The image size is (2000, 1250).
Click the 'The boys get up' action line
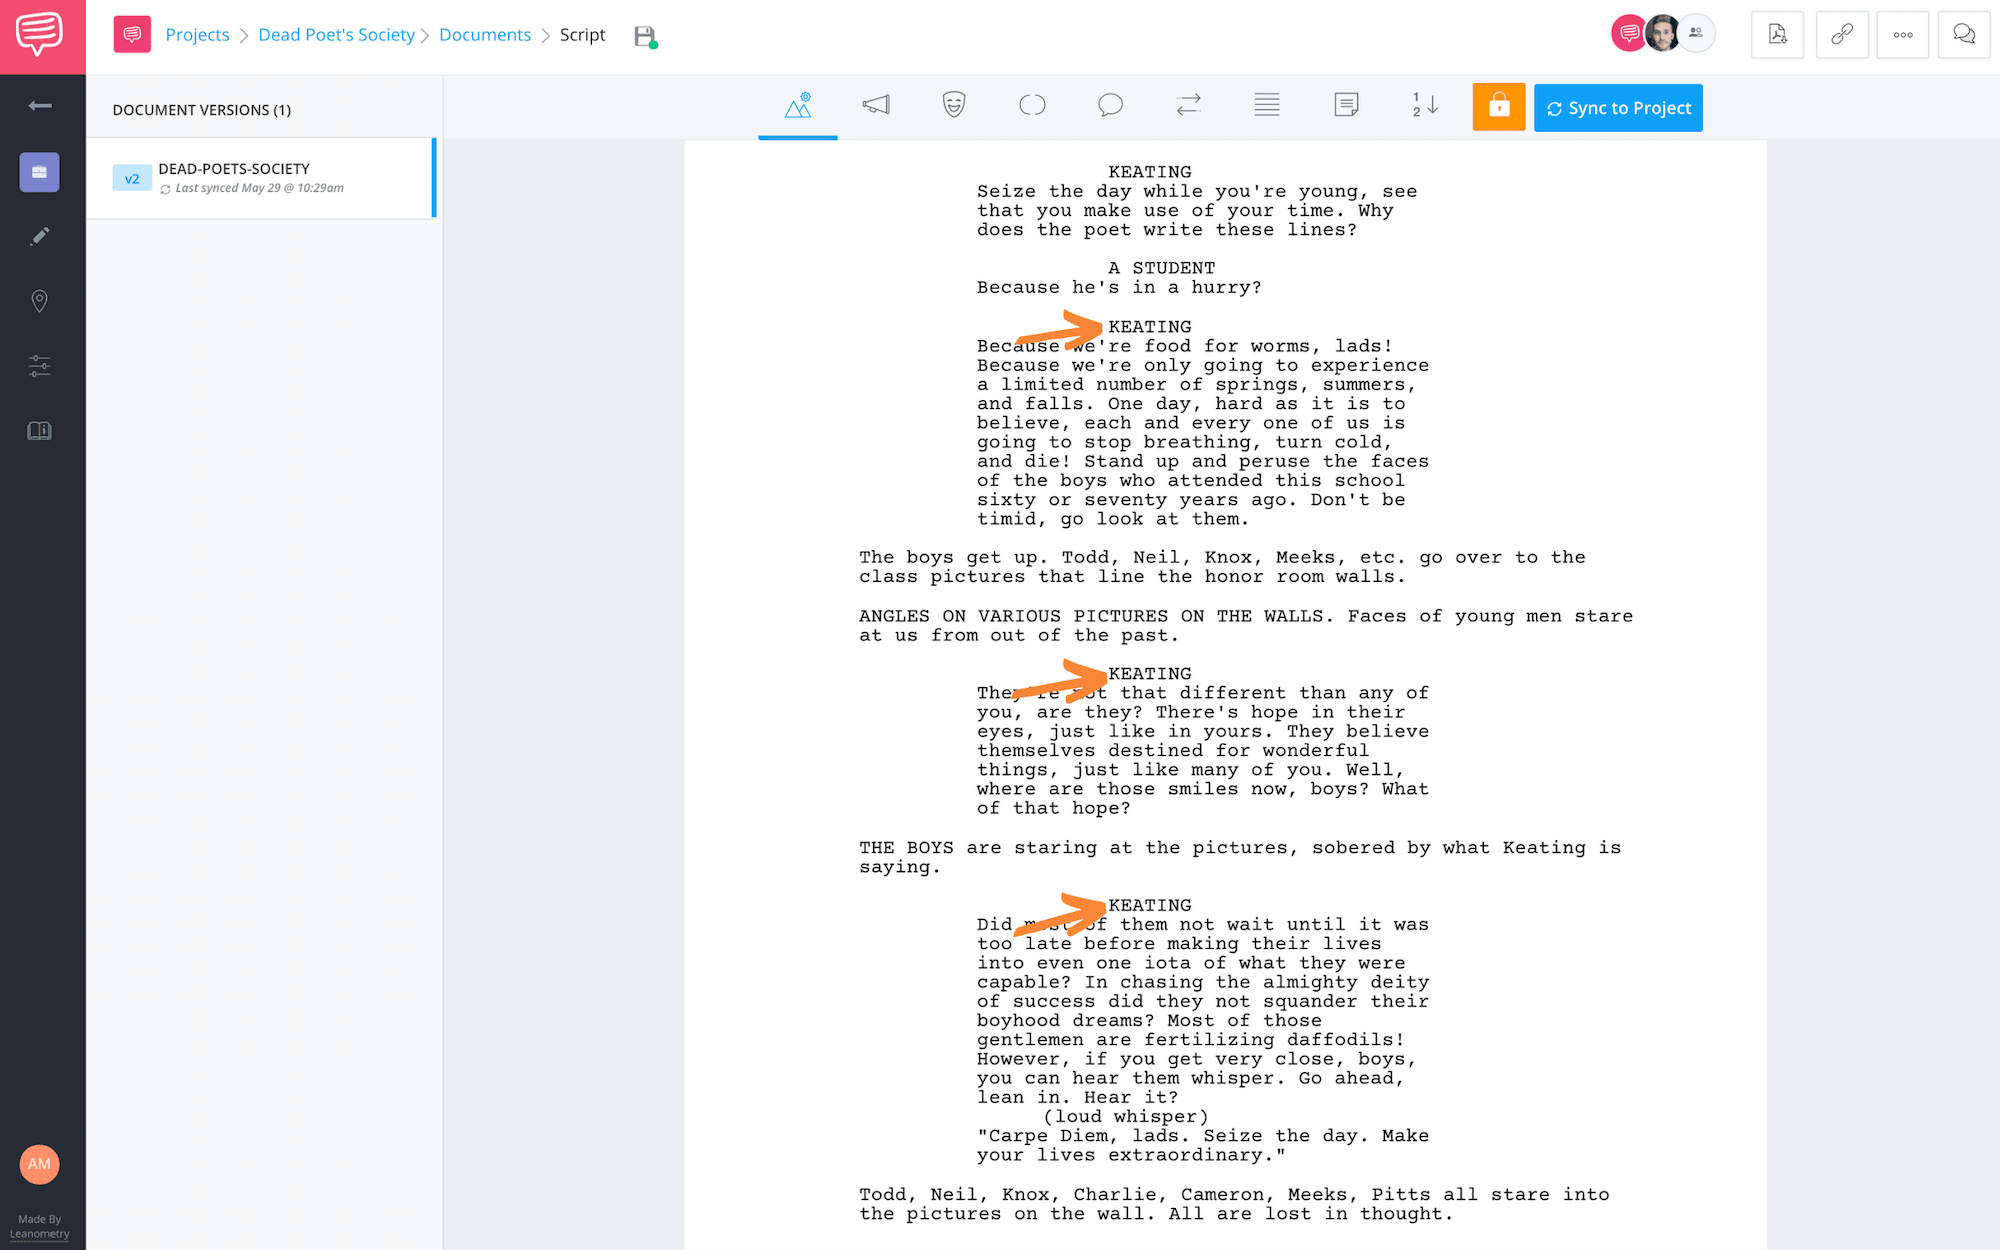[1222, 567]
